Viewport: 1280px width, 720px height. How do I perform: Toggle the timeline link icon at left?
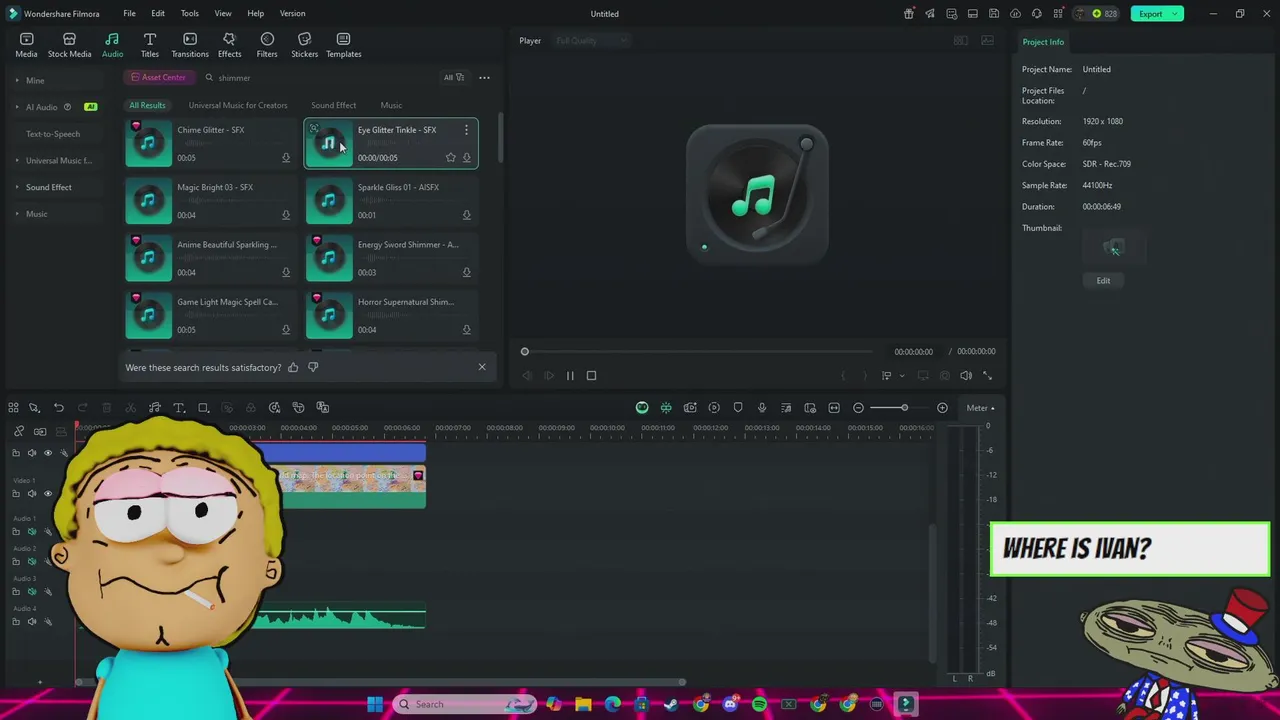[19, 431]
